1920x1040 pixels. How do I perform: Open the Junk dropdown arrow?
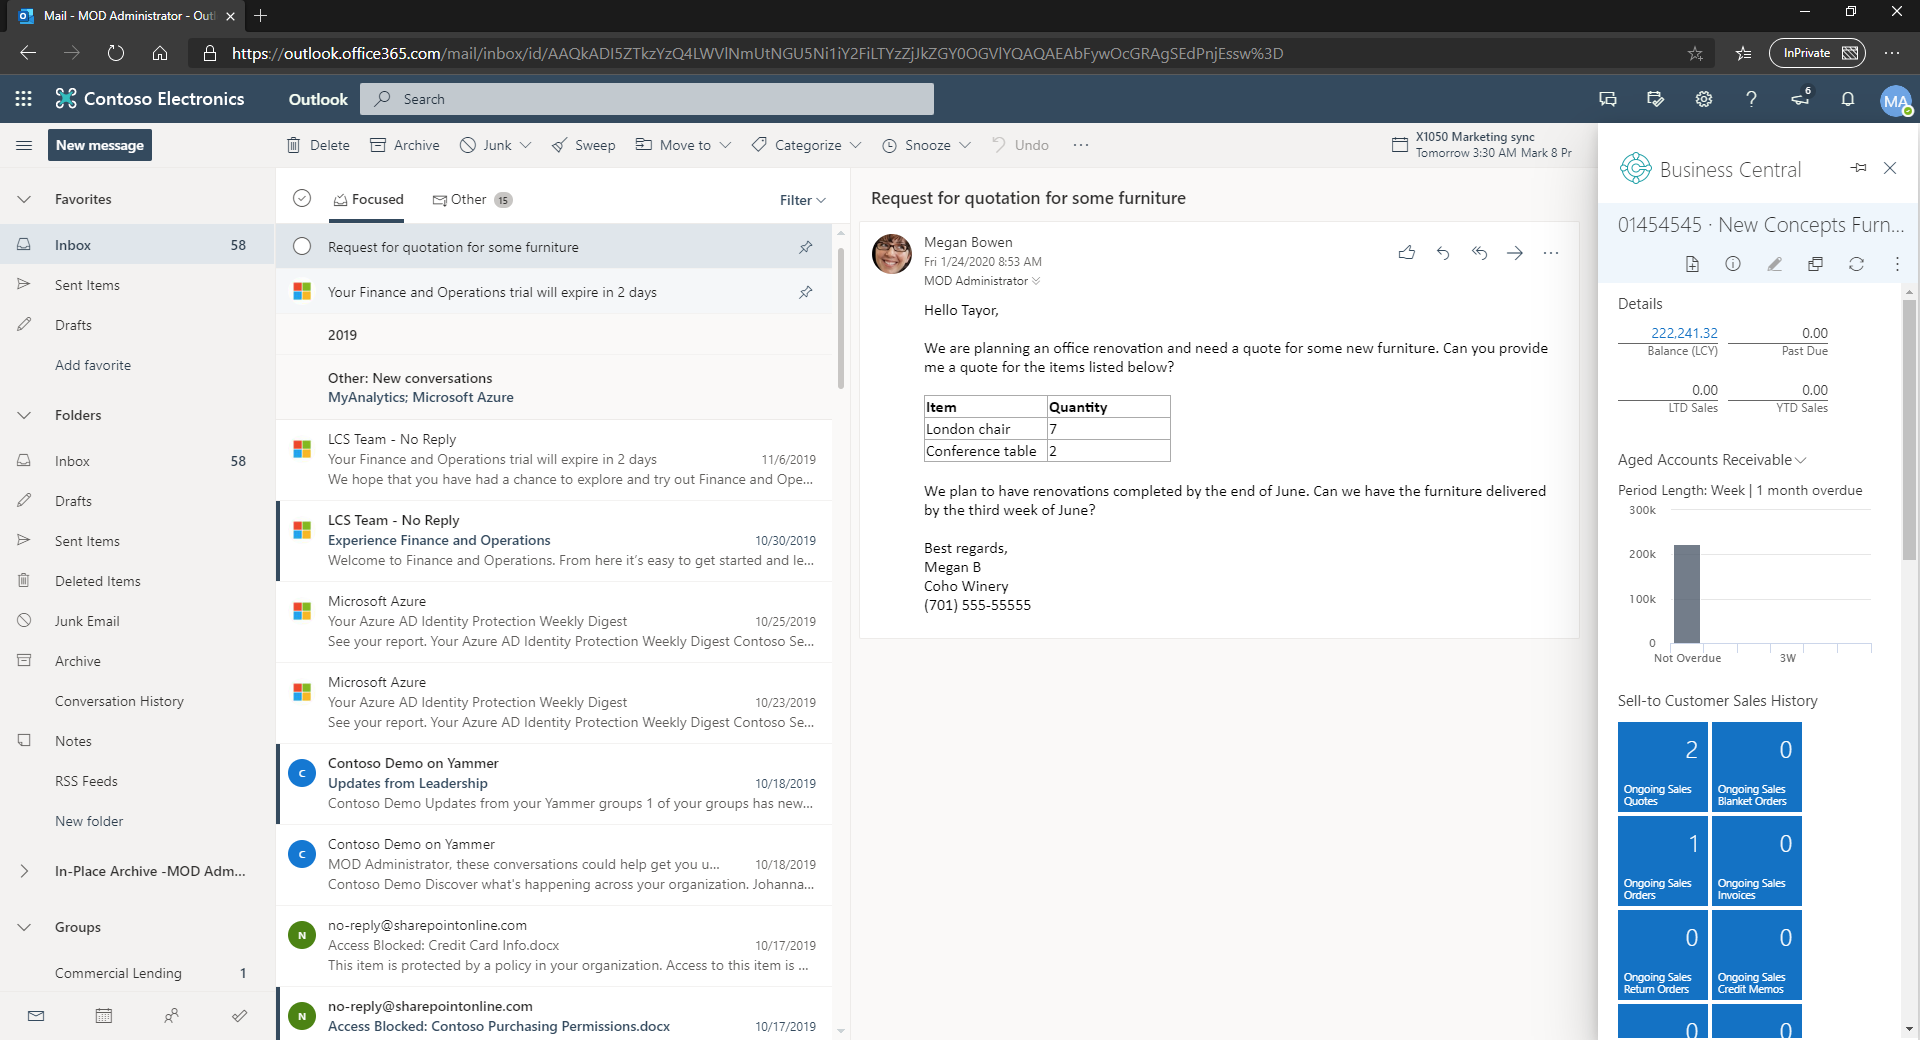(526, 145)
